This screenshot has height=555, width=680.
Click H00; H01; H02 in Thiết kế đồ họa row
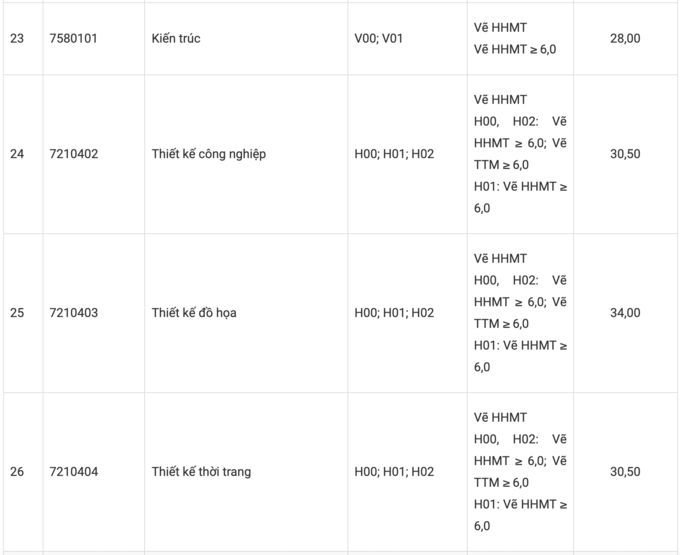[x=394, y=313]
